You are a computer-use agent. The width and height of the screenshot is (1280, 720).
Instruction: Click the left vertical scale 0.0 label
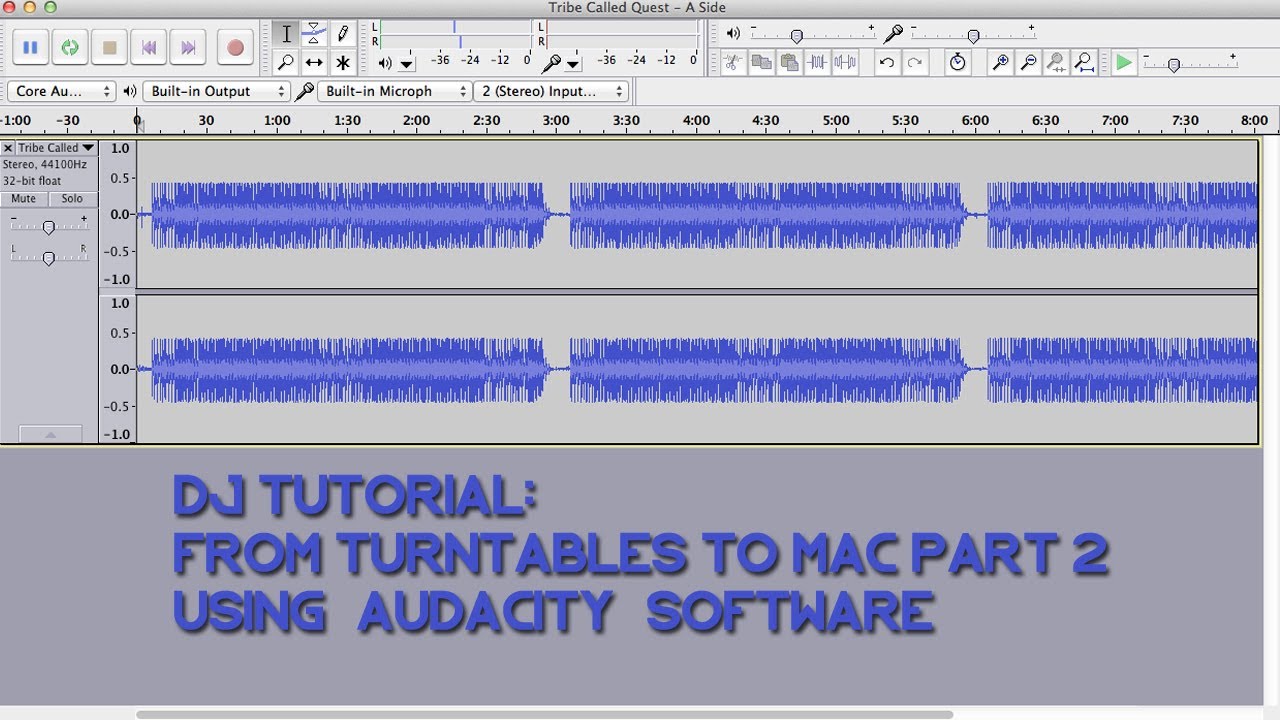coord(120,214)
